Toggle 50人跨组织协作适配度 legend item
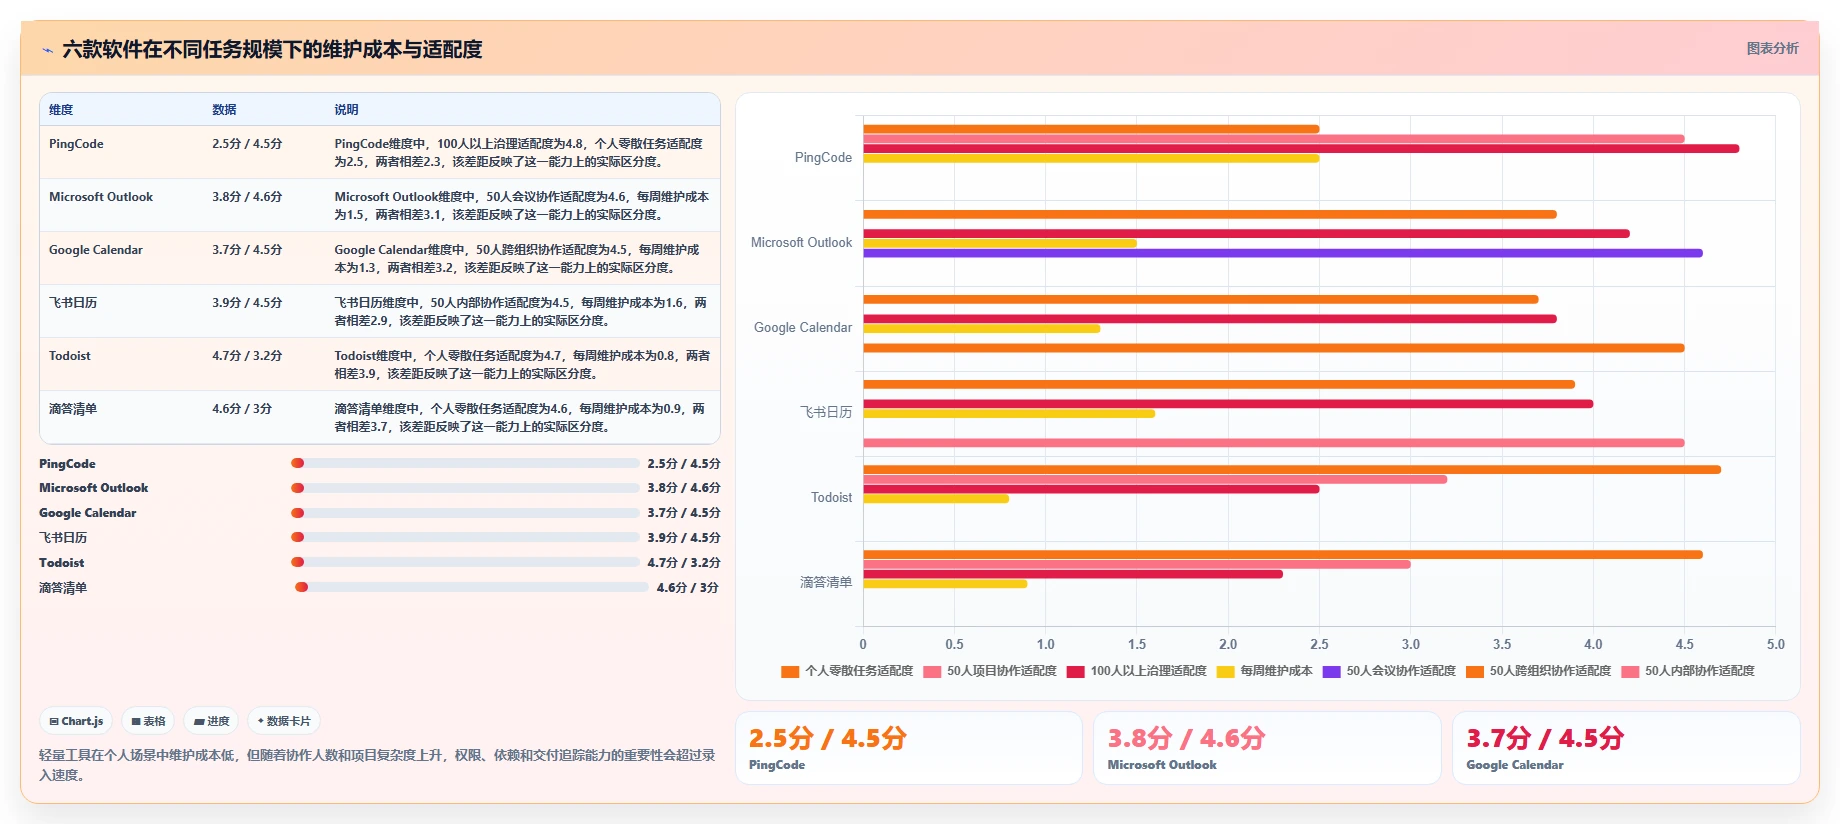The height and width of the screenshot is (824, 1840). (1539, 671)
